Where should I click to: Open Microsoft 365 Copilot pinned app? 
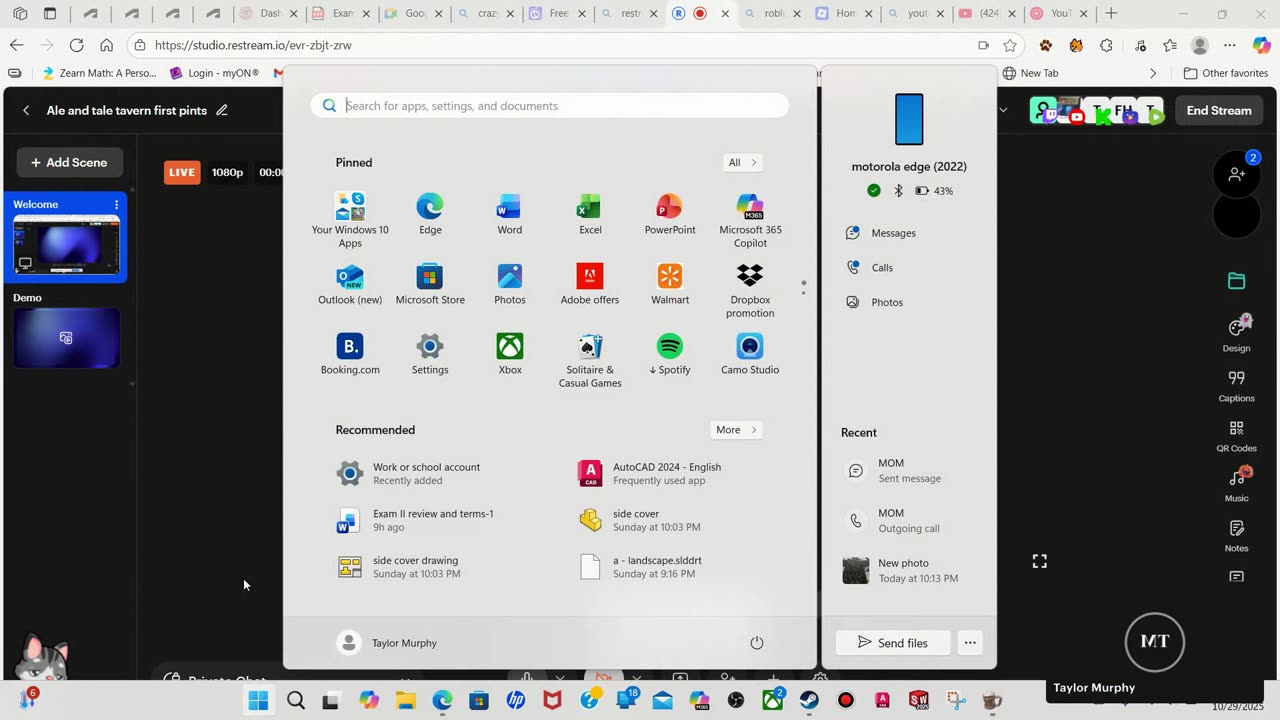[750, 220]
